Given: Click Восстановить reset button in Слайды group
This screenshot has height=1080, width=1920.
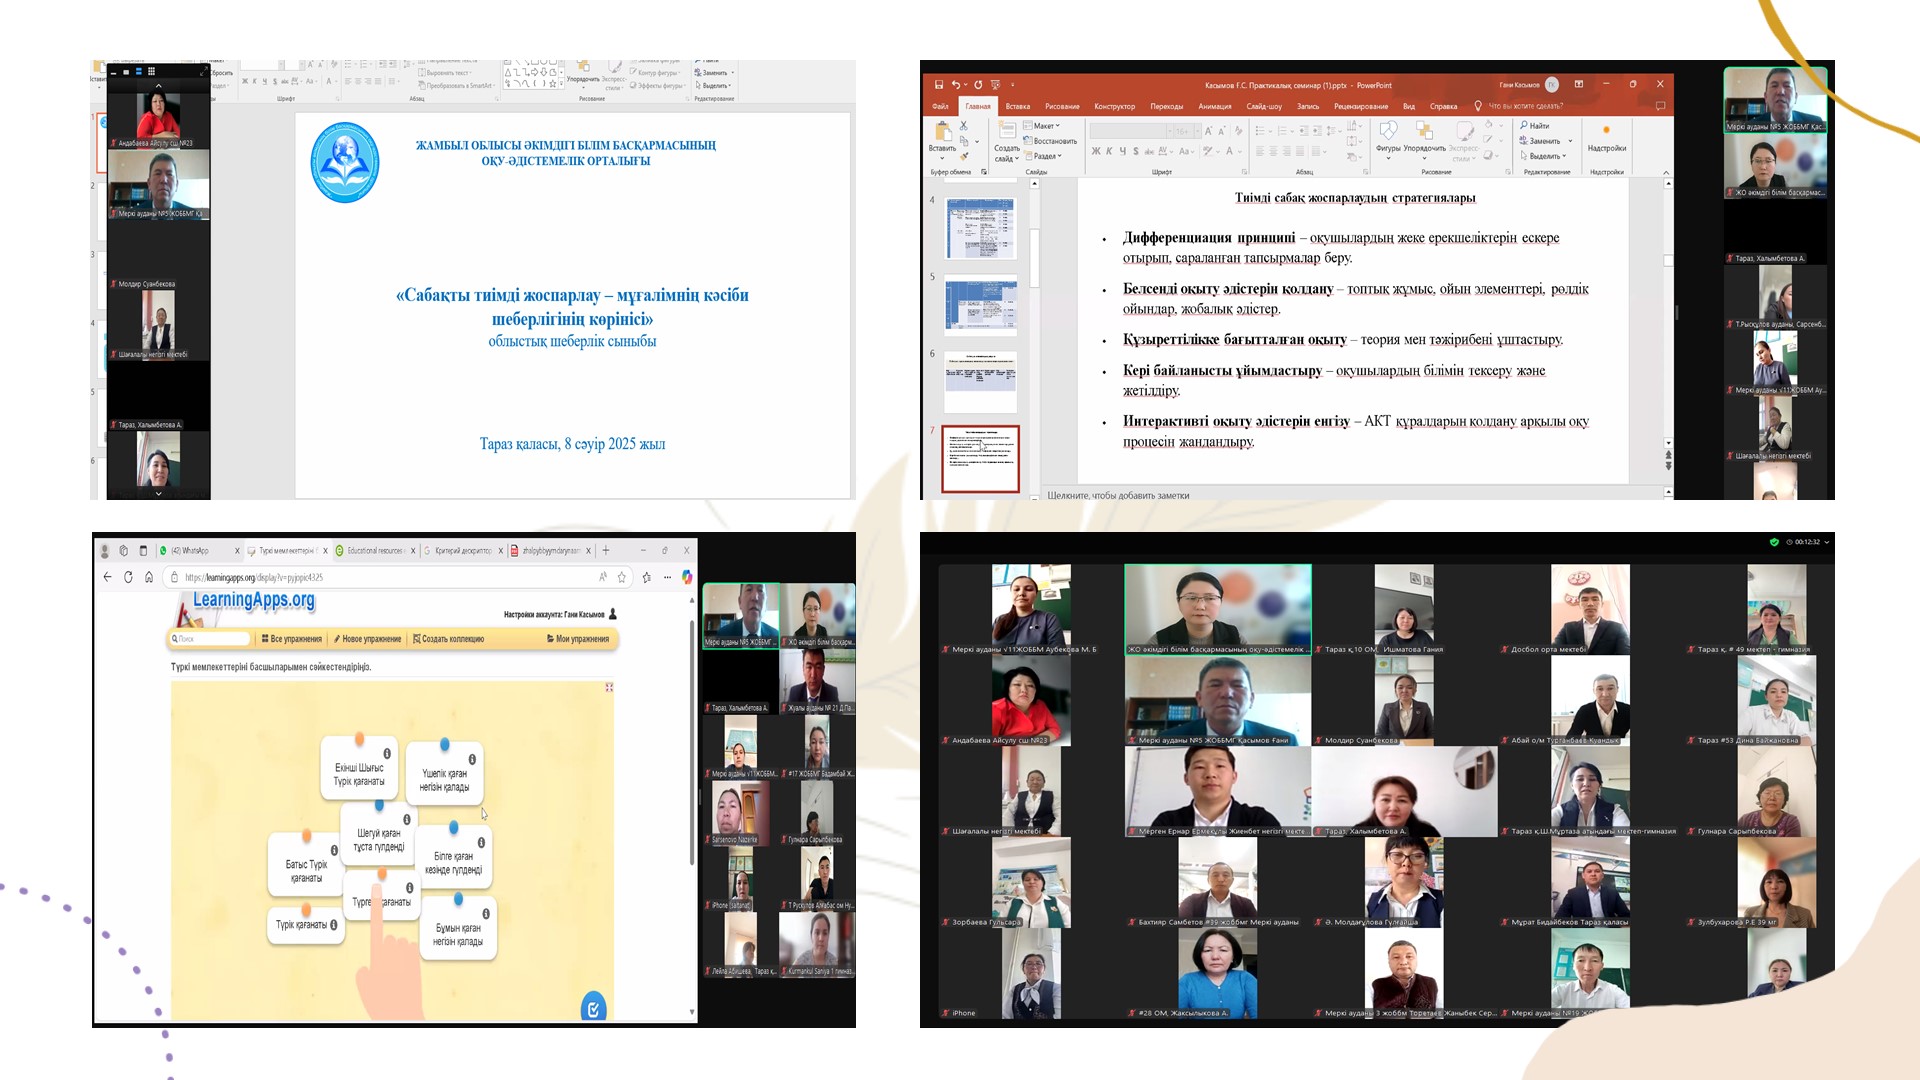Looking at the screenshot, I should pyautogui.click(x=1050, y=141).
